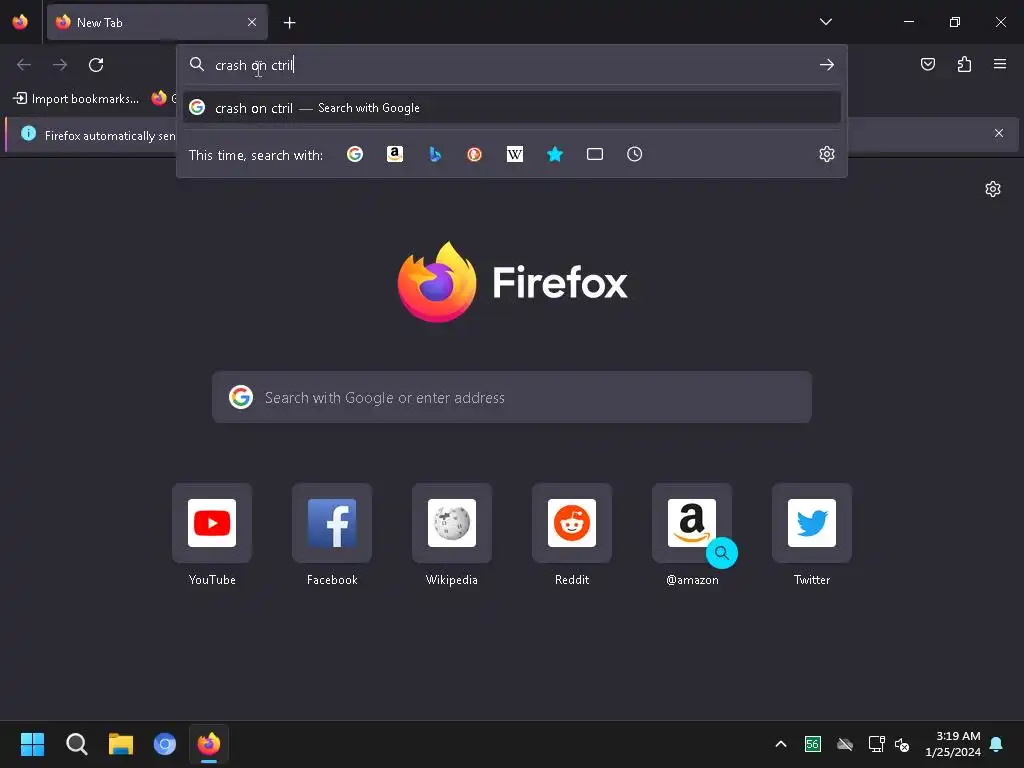1024x768 pixels.
Task: Reload the current page
Action: point(96,65)
